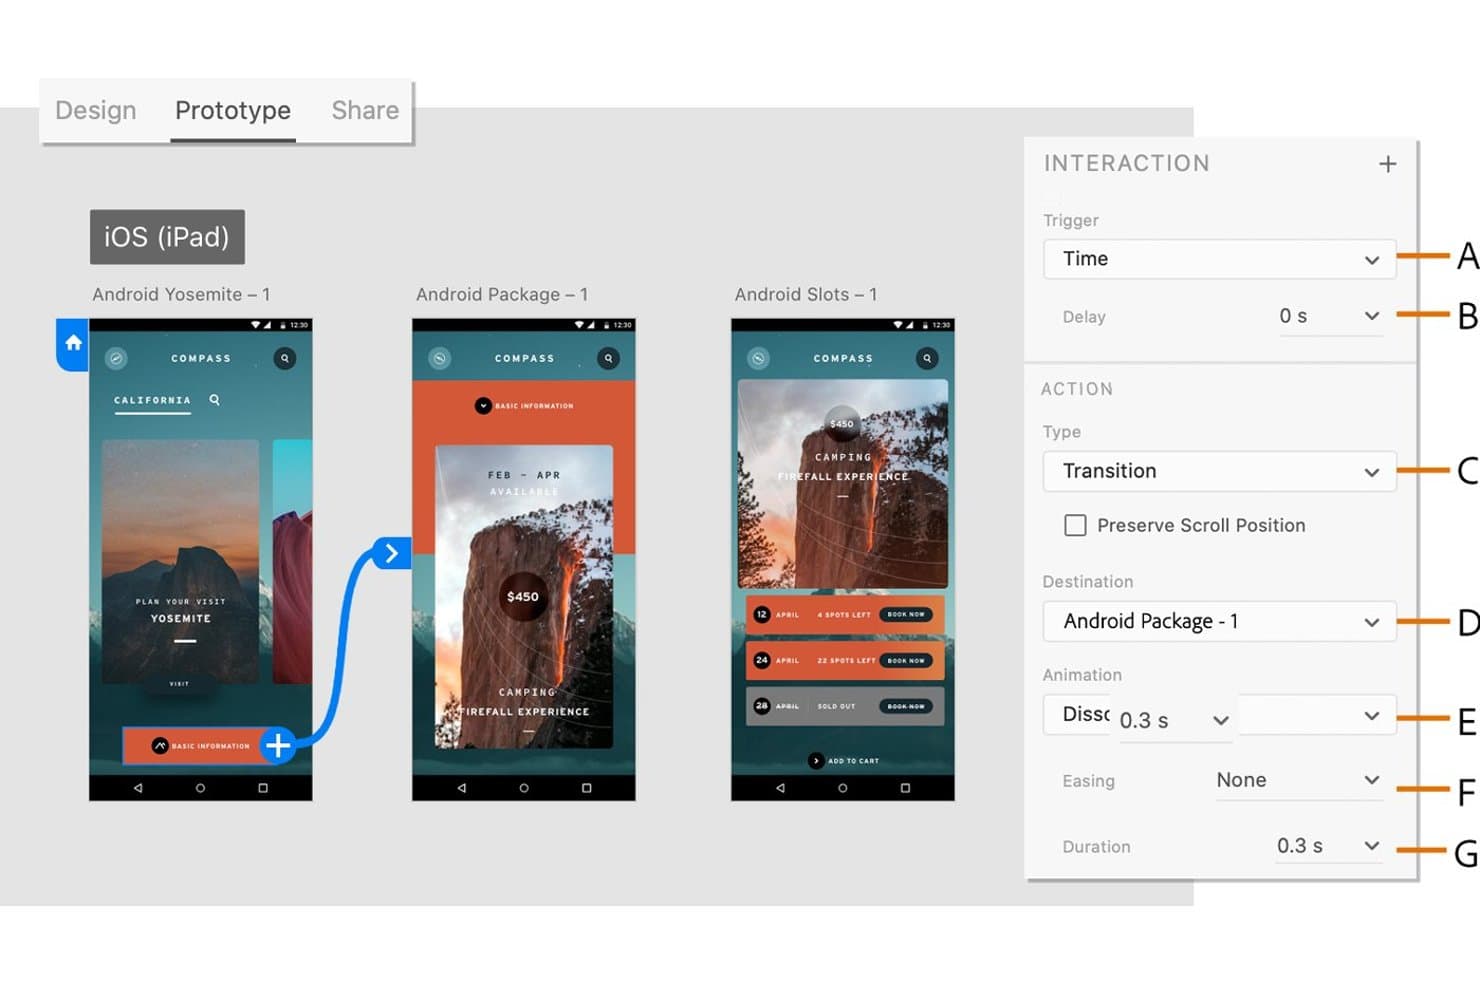
Task: Expand the action Type dropdown showing Transition
Action: point(1219,471)
